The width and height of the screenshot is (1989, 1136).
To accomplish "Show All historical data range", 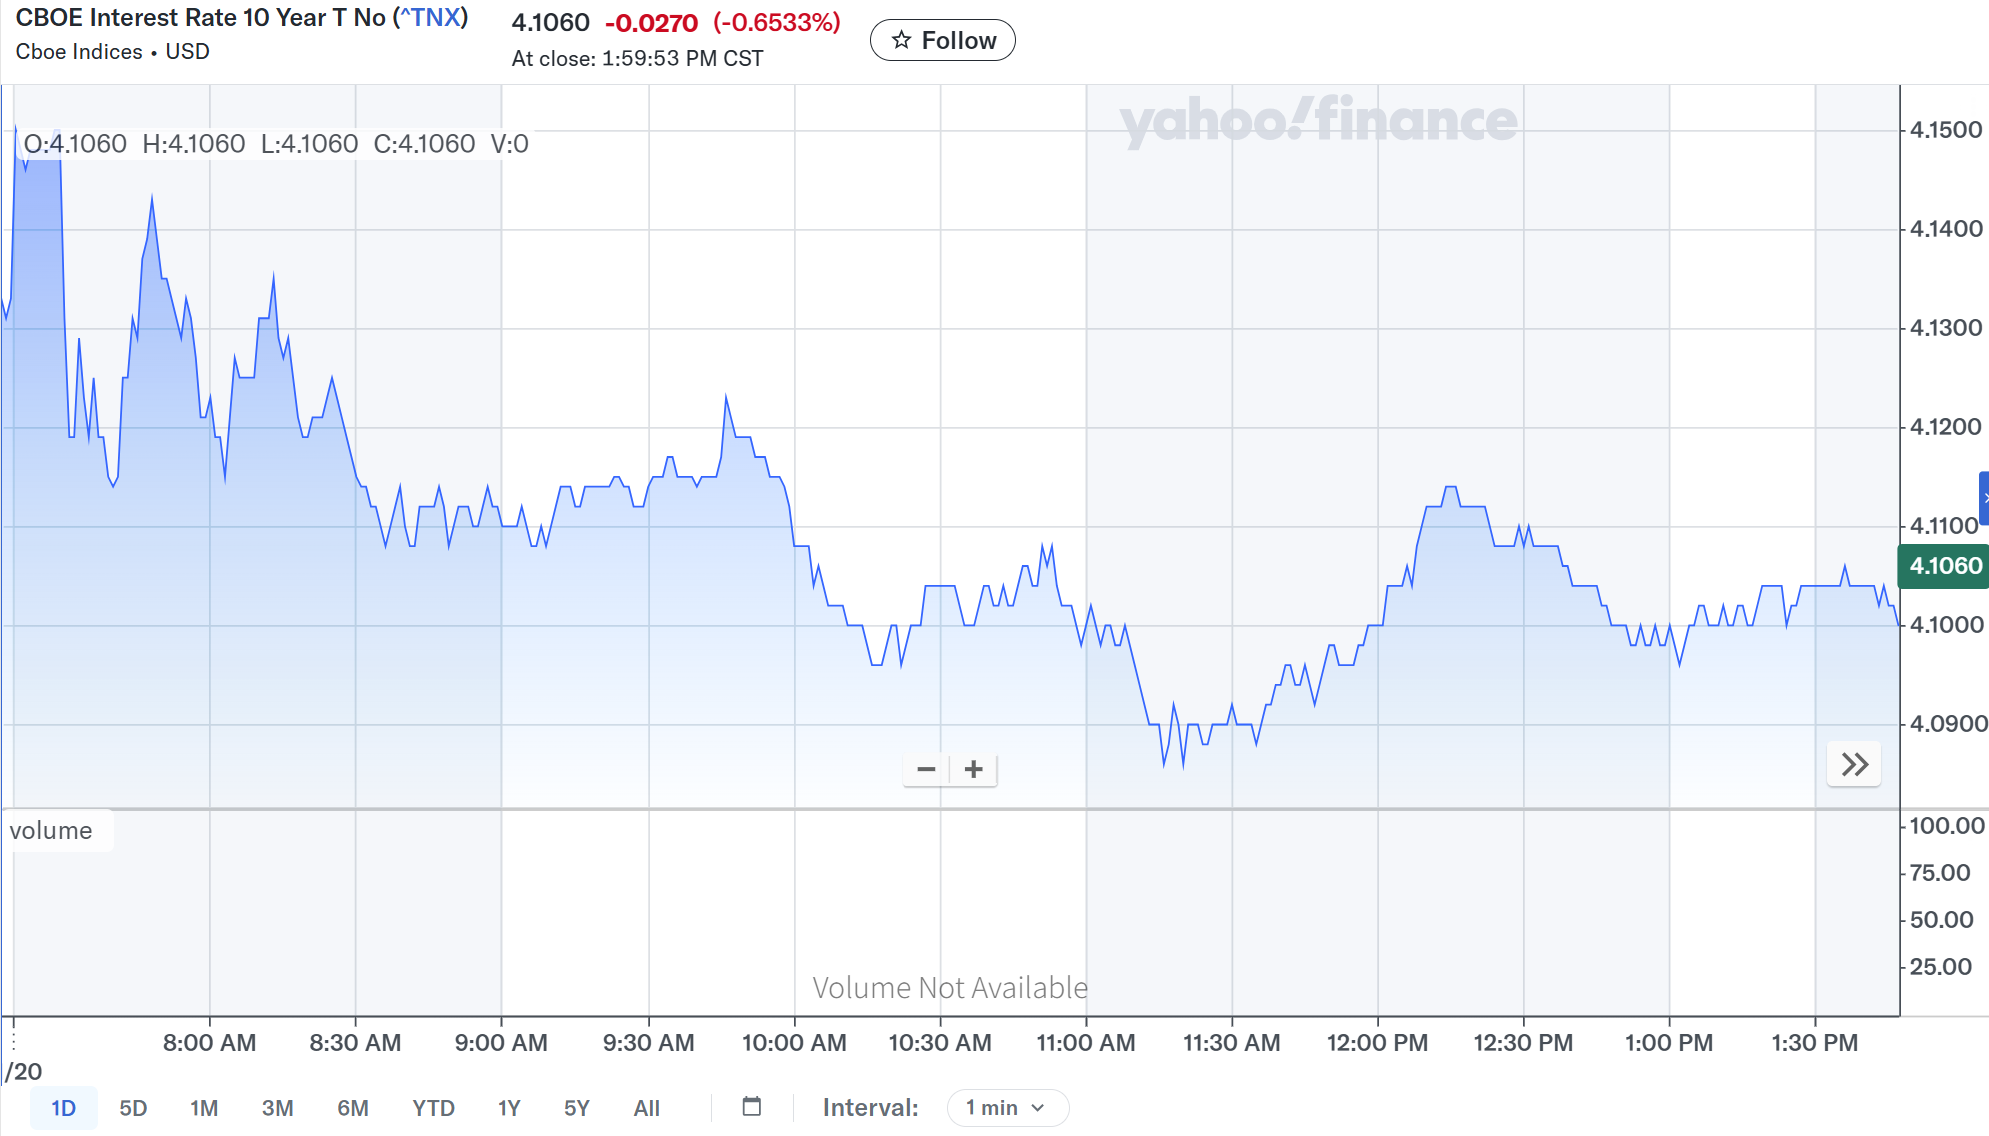I will pyautogui.click(x=646, y=1108).
